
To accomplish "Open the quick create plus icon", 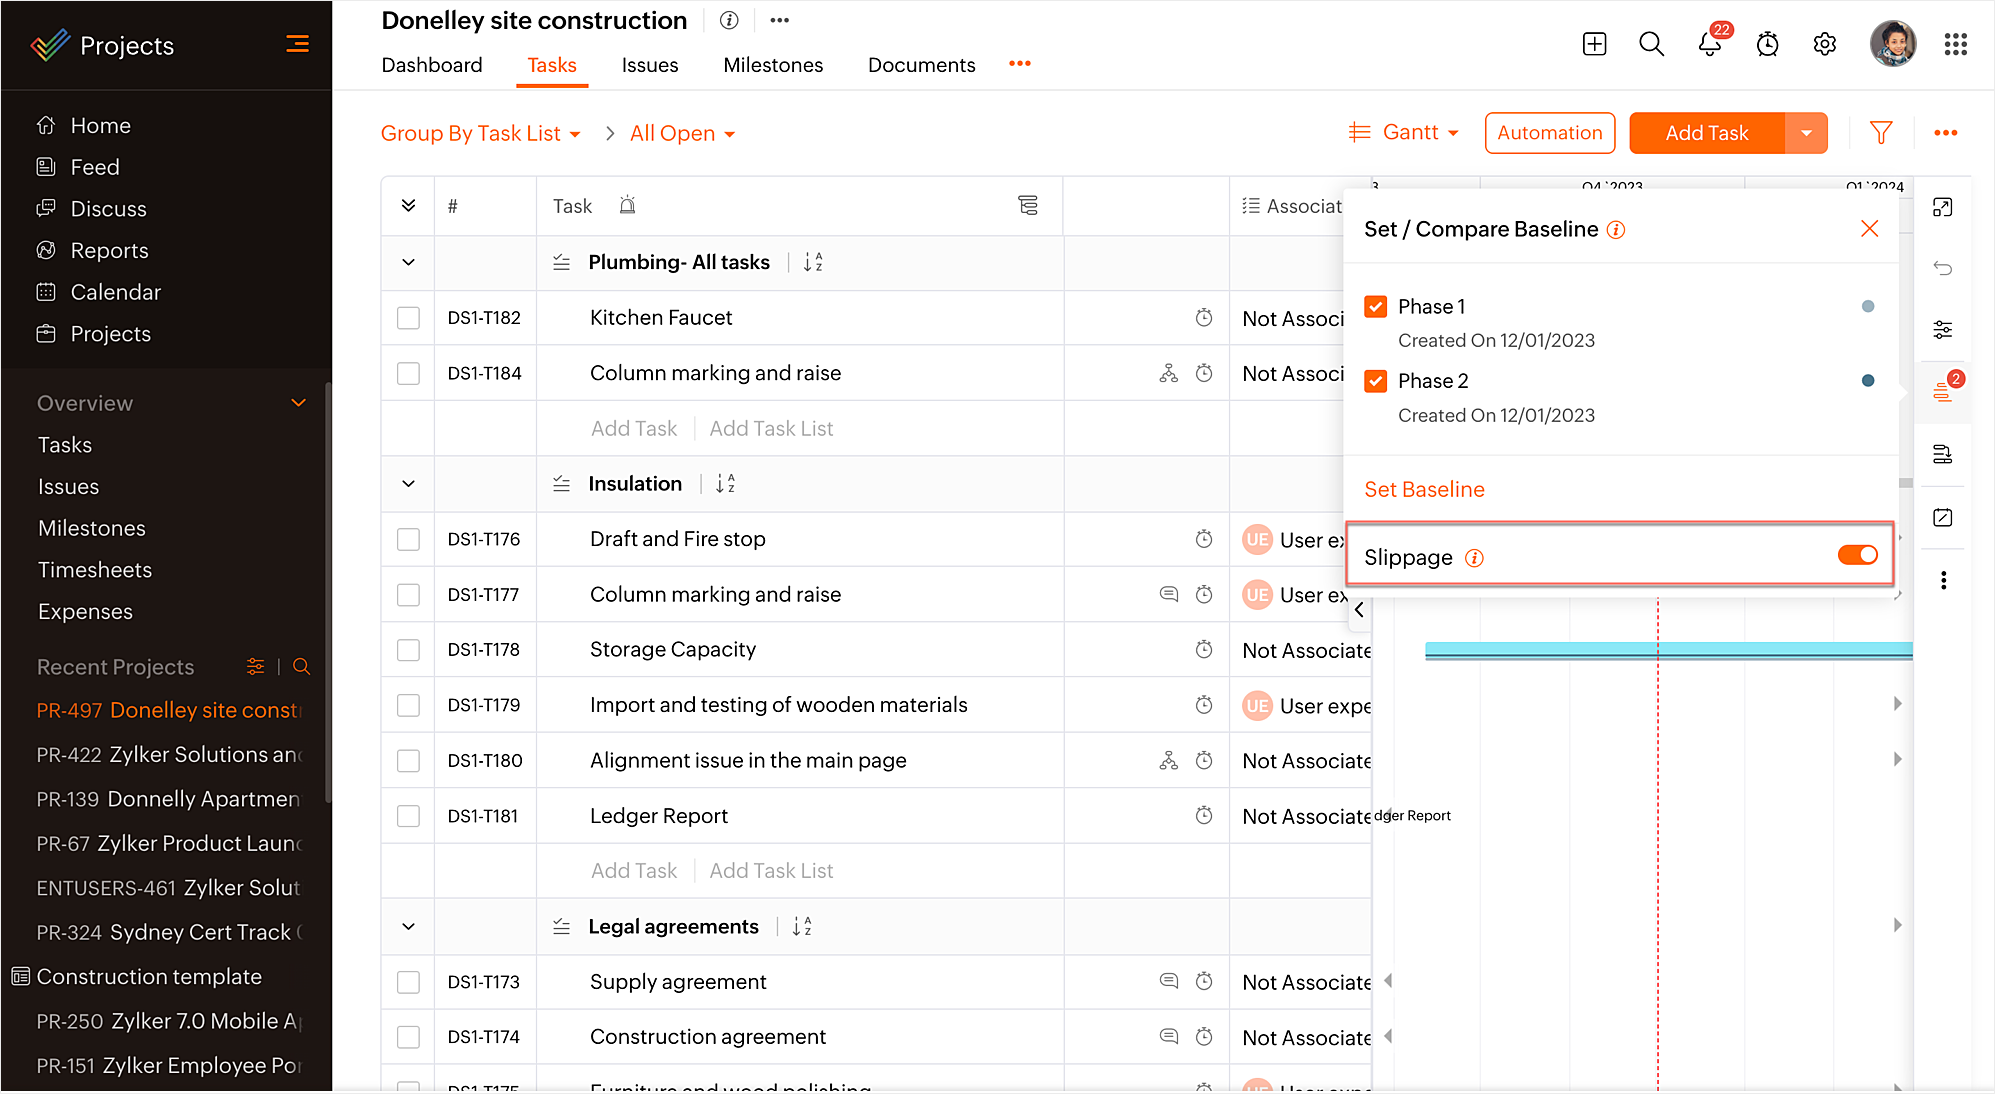I will [1594, 45].
